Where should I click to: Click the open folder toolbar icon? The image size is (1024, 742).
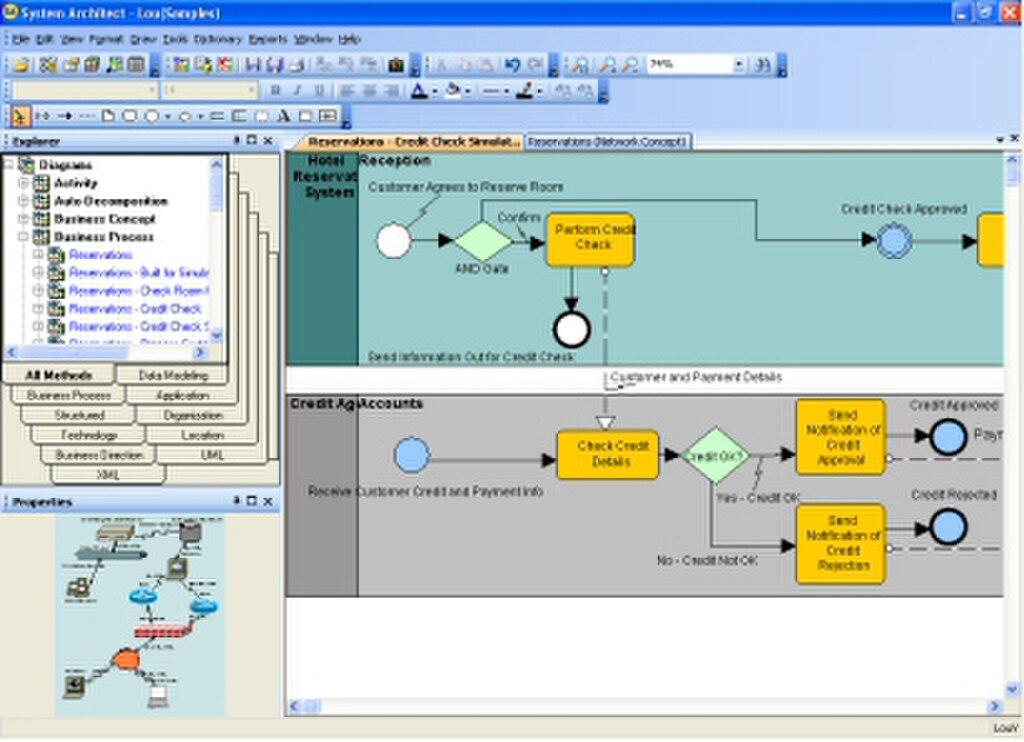coord(22,64)
